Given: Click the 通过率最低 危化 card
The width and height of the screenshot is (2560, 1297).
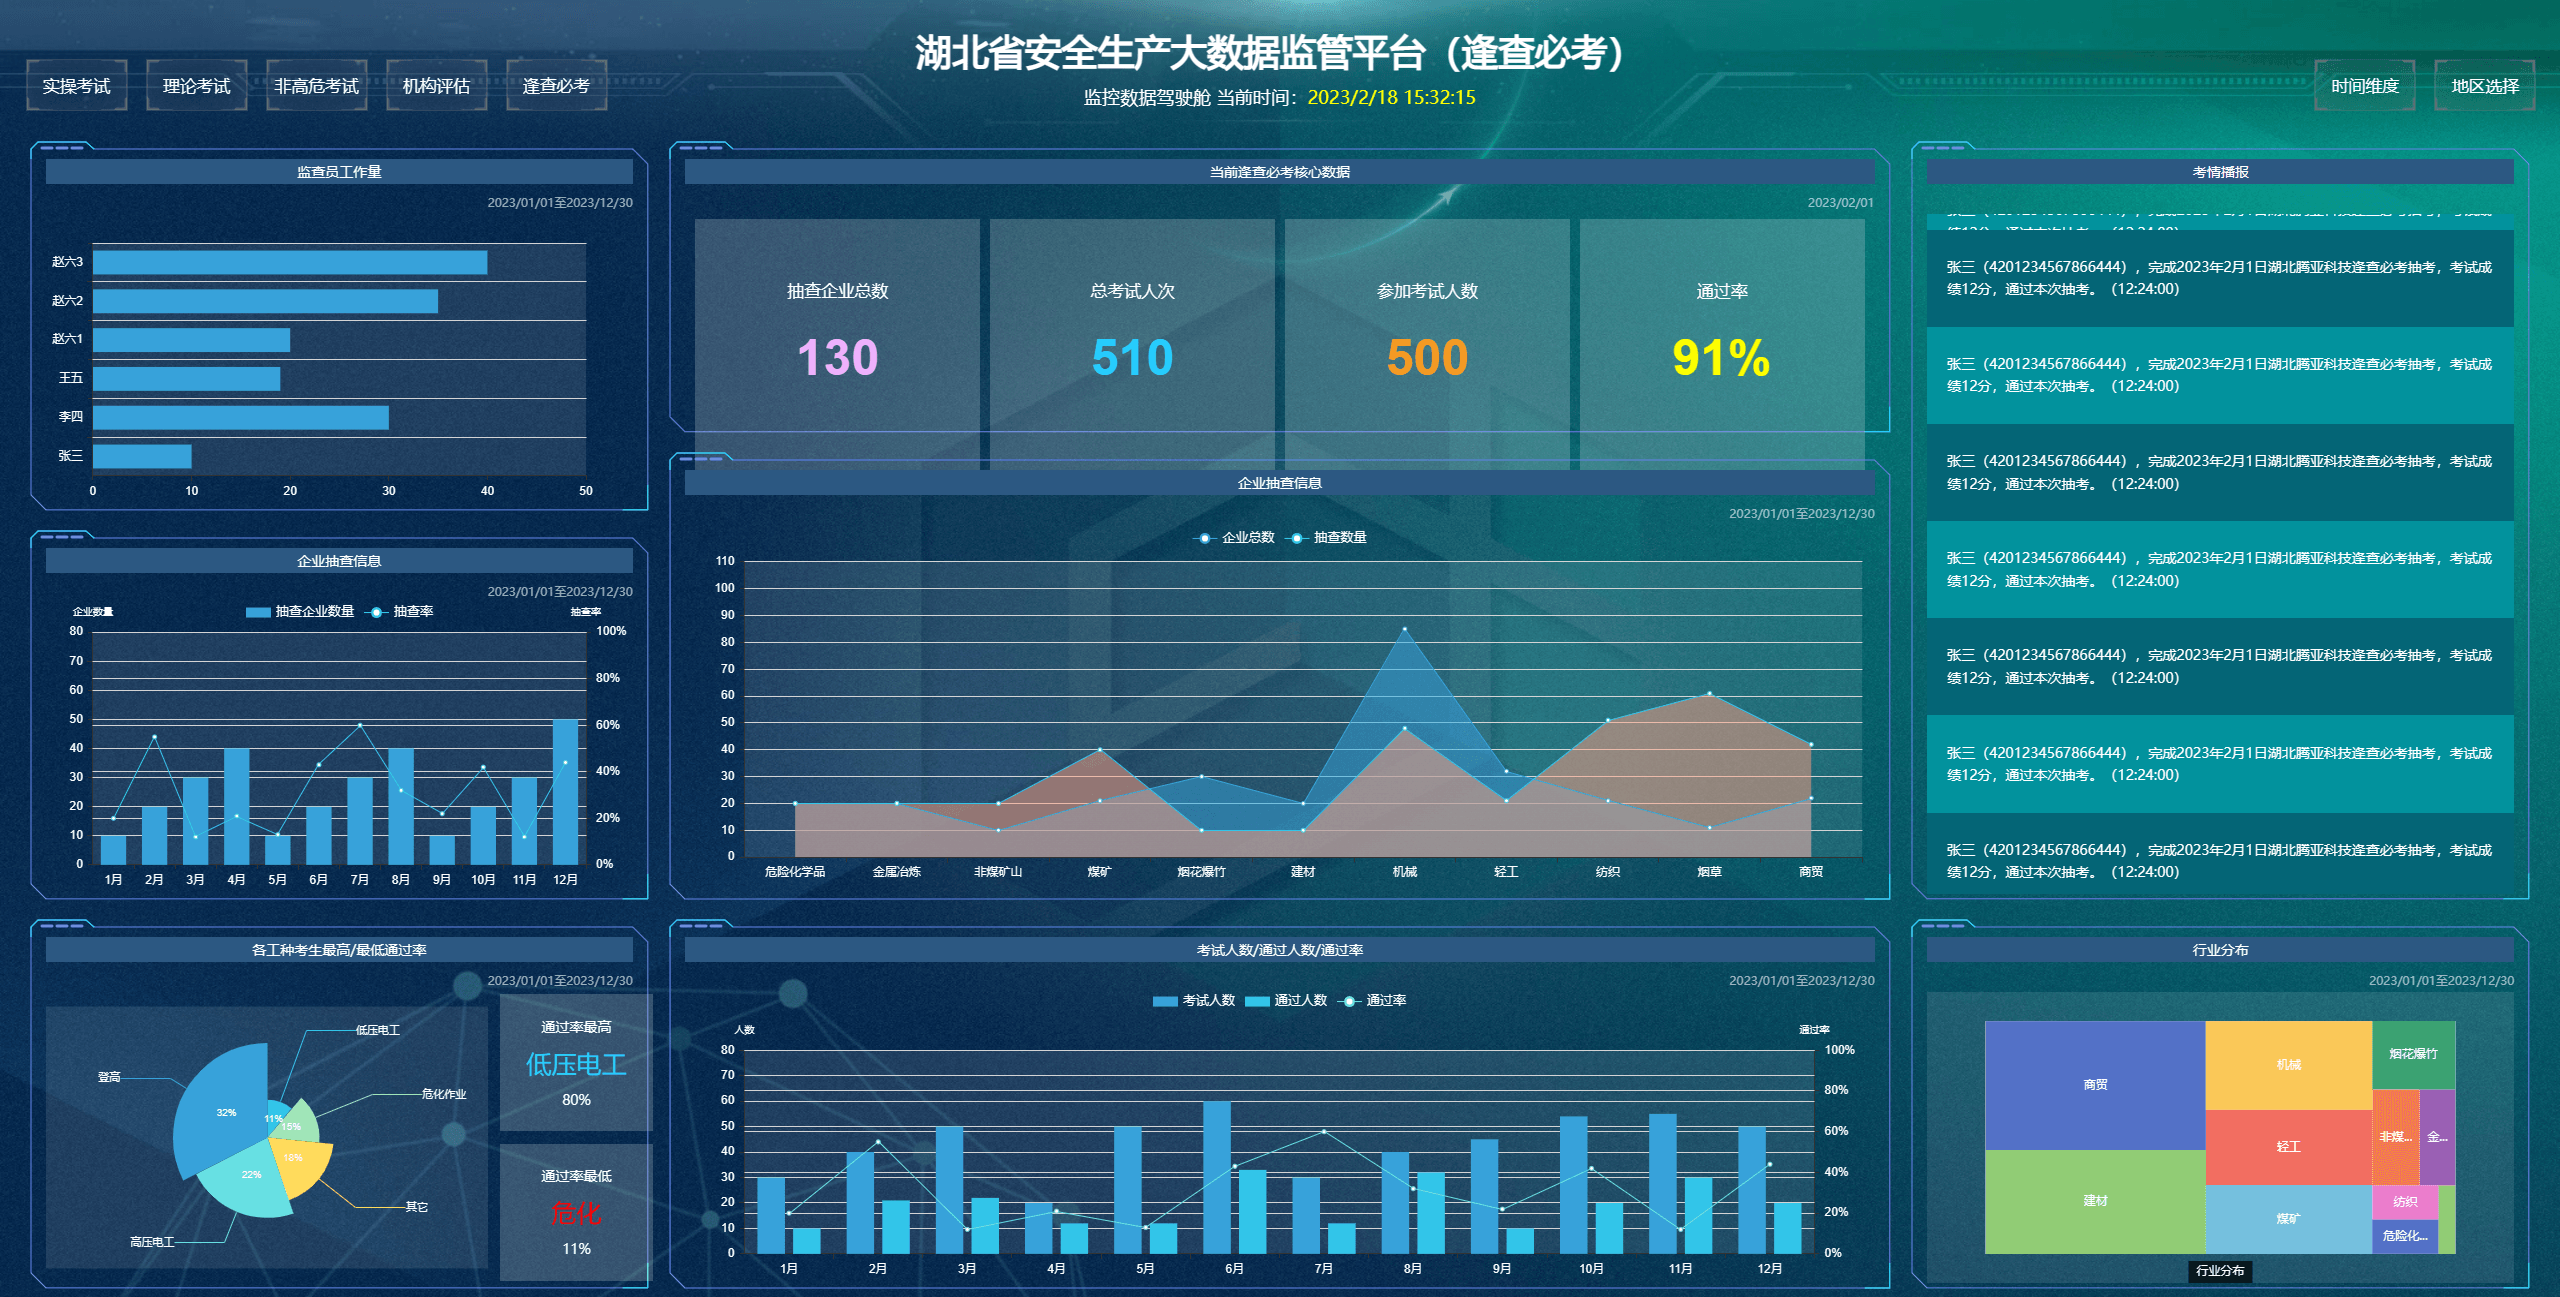Looking at the screenshot, I should tap(576, 1212).
